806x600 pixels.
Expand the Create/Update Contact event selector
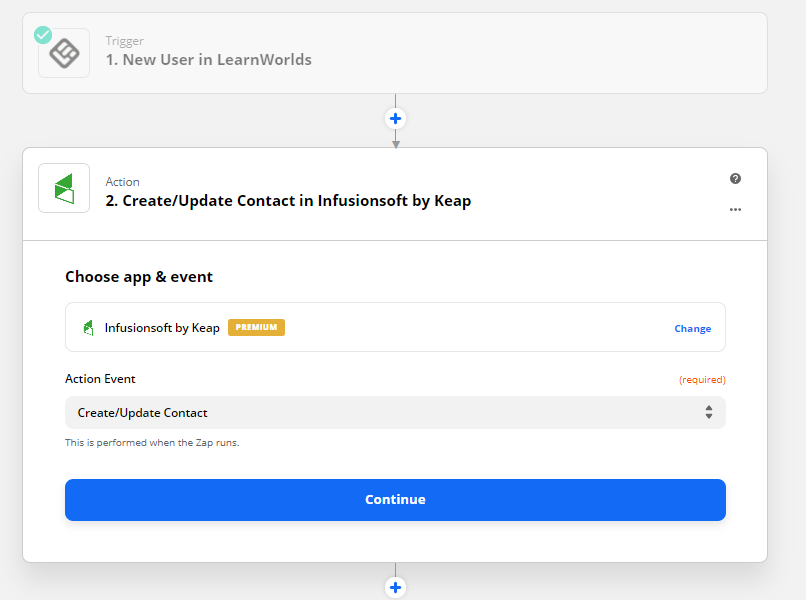[395, 411]
